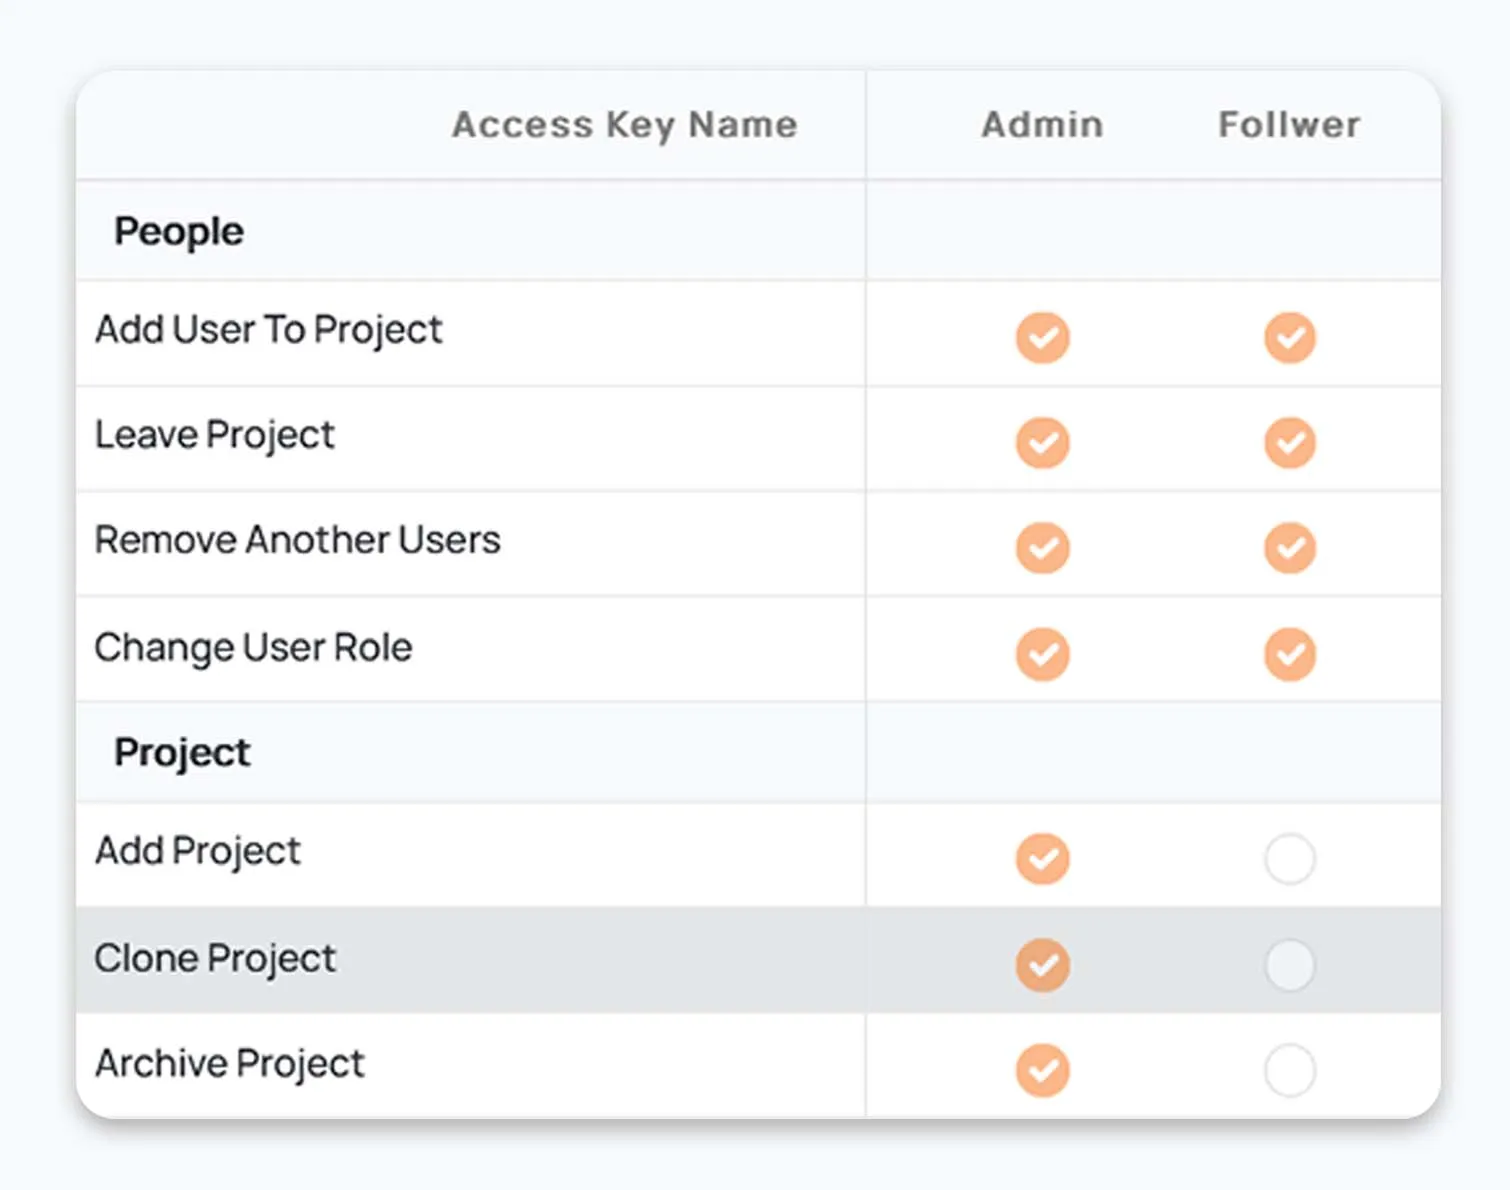Select the Change User Role label
Viewport: 1510px width, 1190px height.
tap(254, 648)
